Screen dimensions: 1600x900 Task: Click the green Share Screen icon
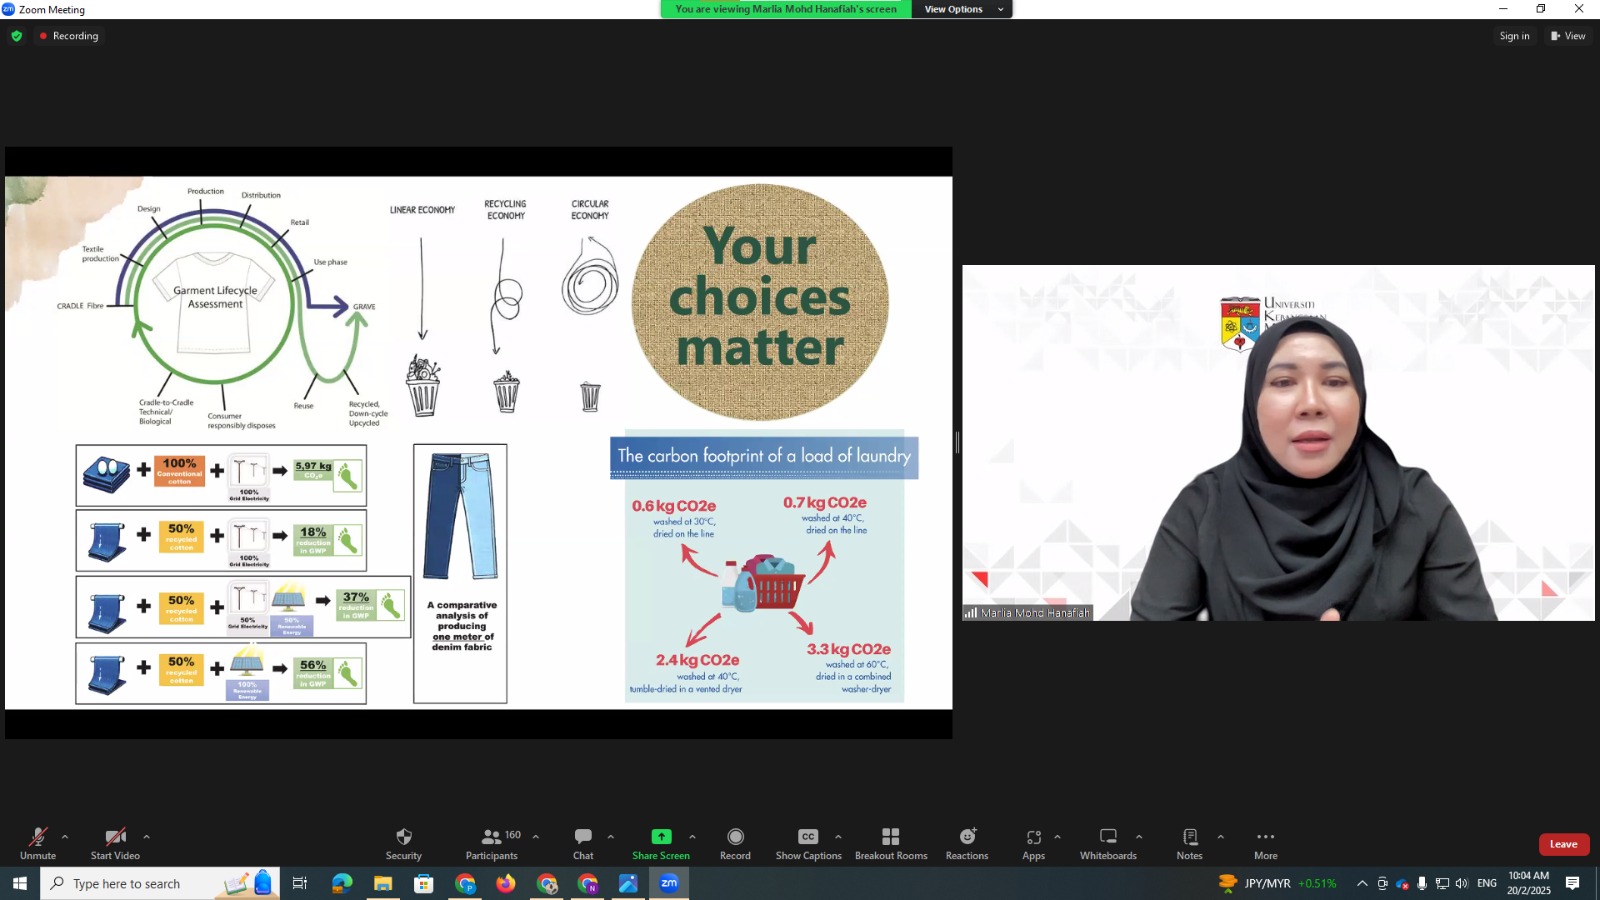[x=661, y=837]
